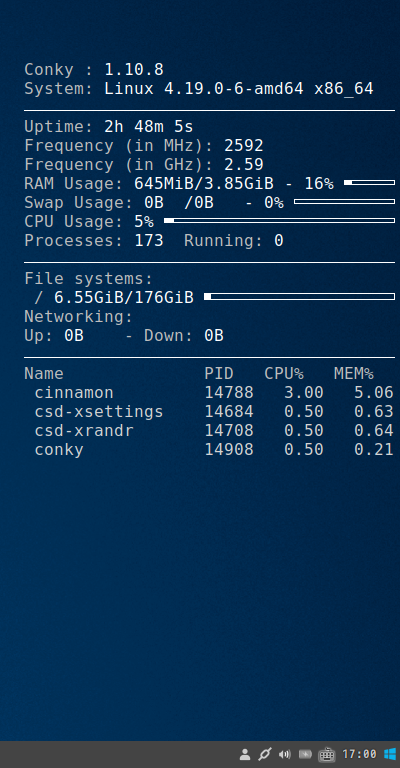This screenshot has height=768, width=400.
Task: Click the battery charging tray icon
Action: point(305,754)
